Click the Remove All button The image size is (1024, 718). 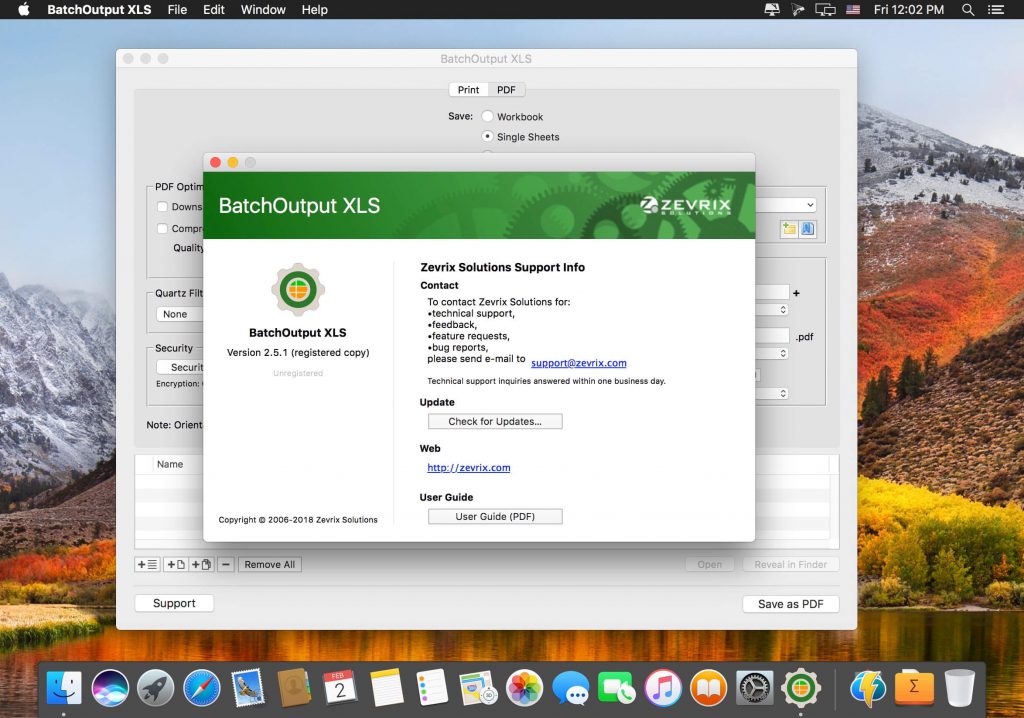[x=269, y=564]
